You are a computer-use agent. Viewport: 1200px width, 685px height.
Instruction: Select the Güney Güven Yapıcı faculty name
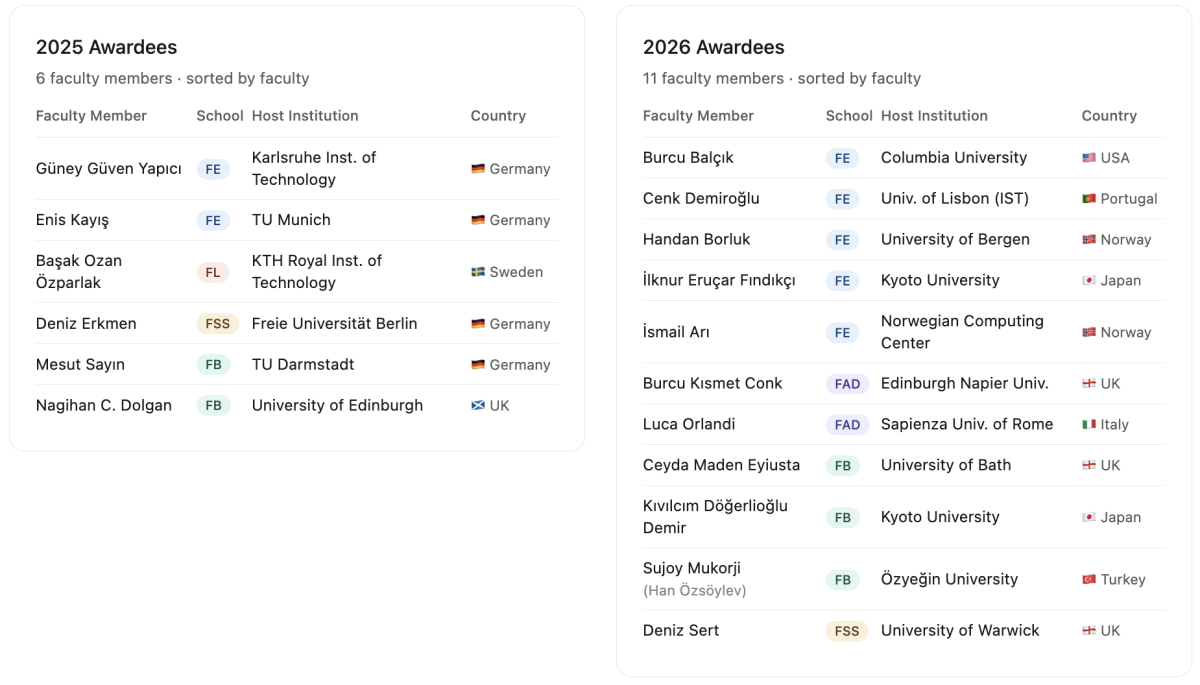click(109, 169)
